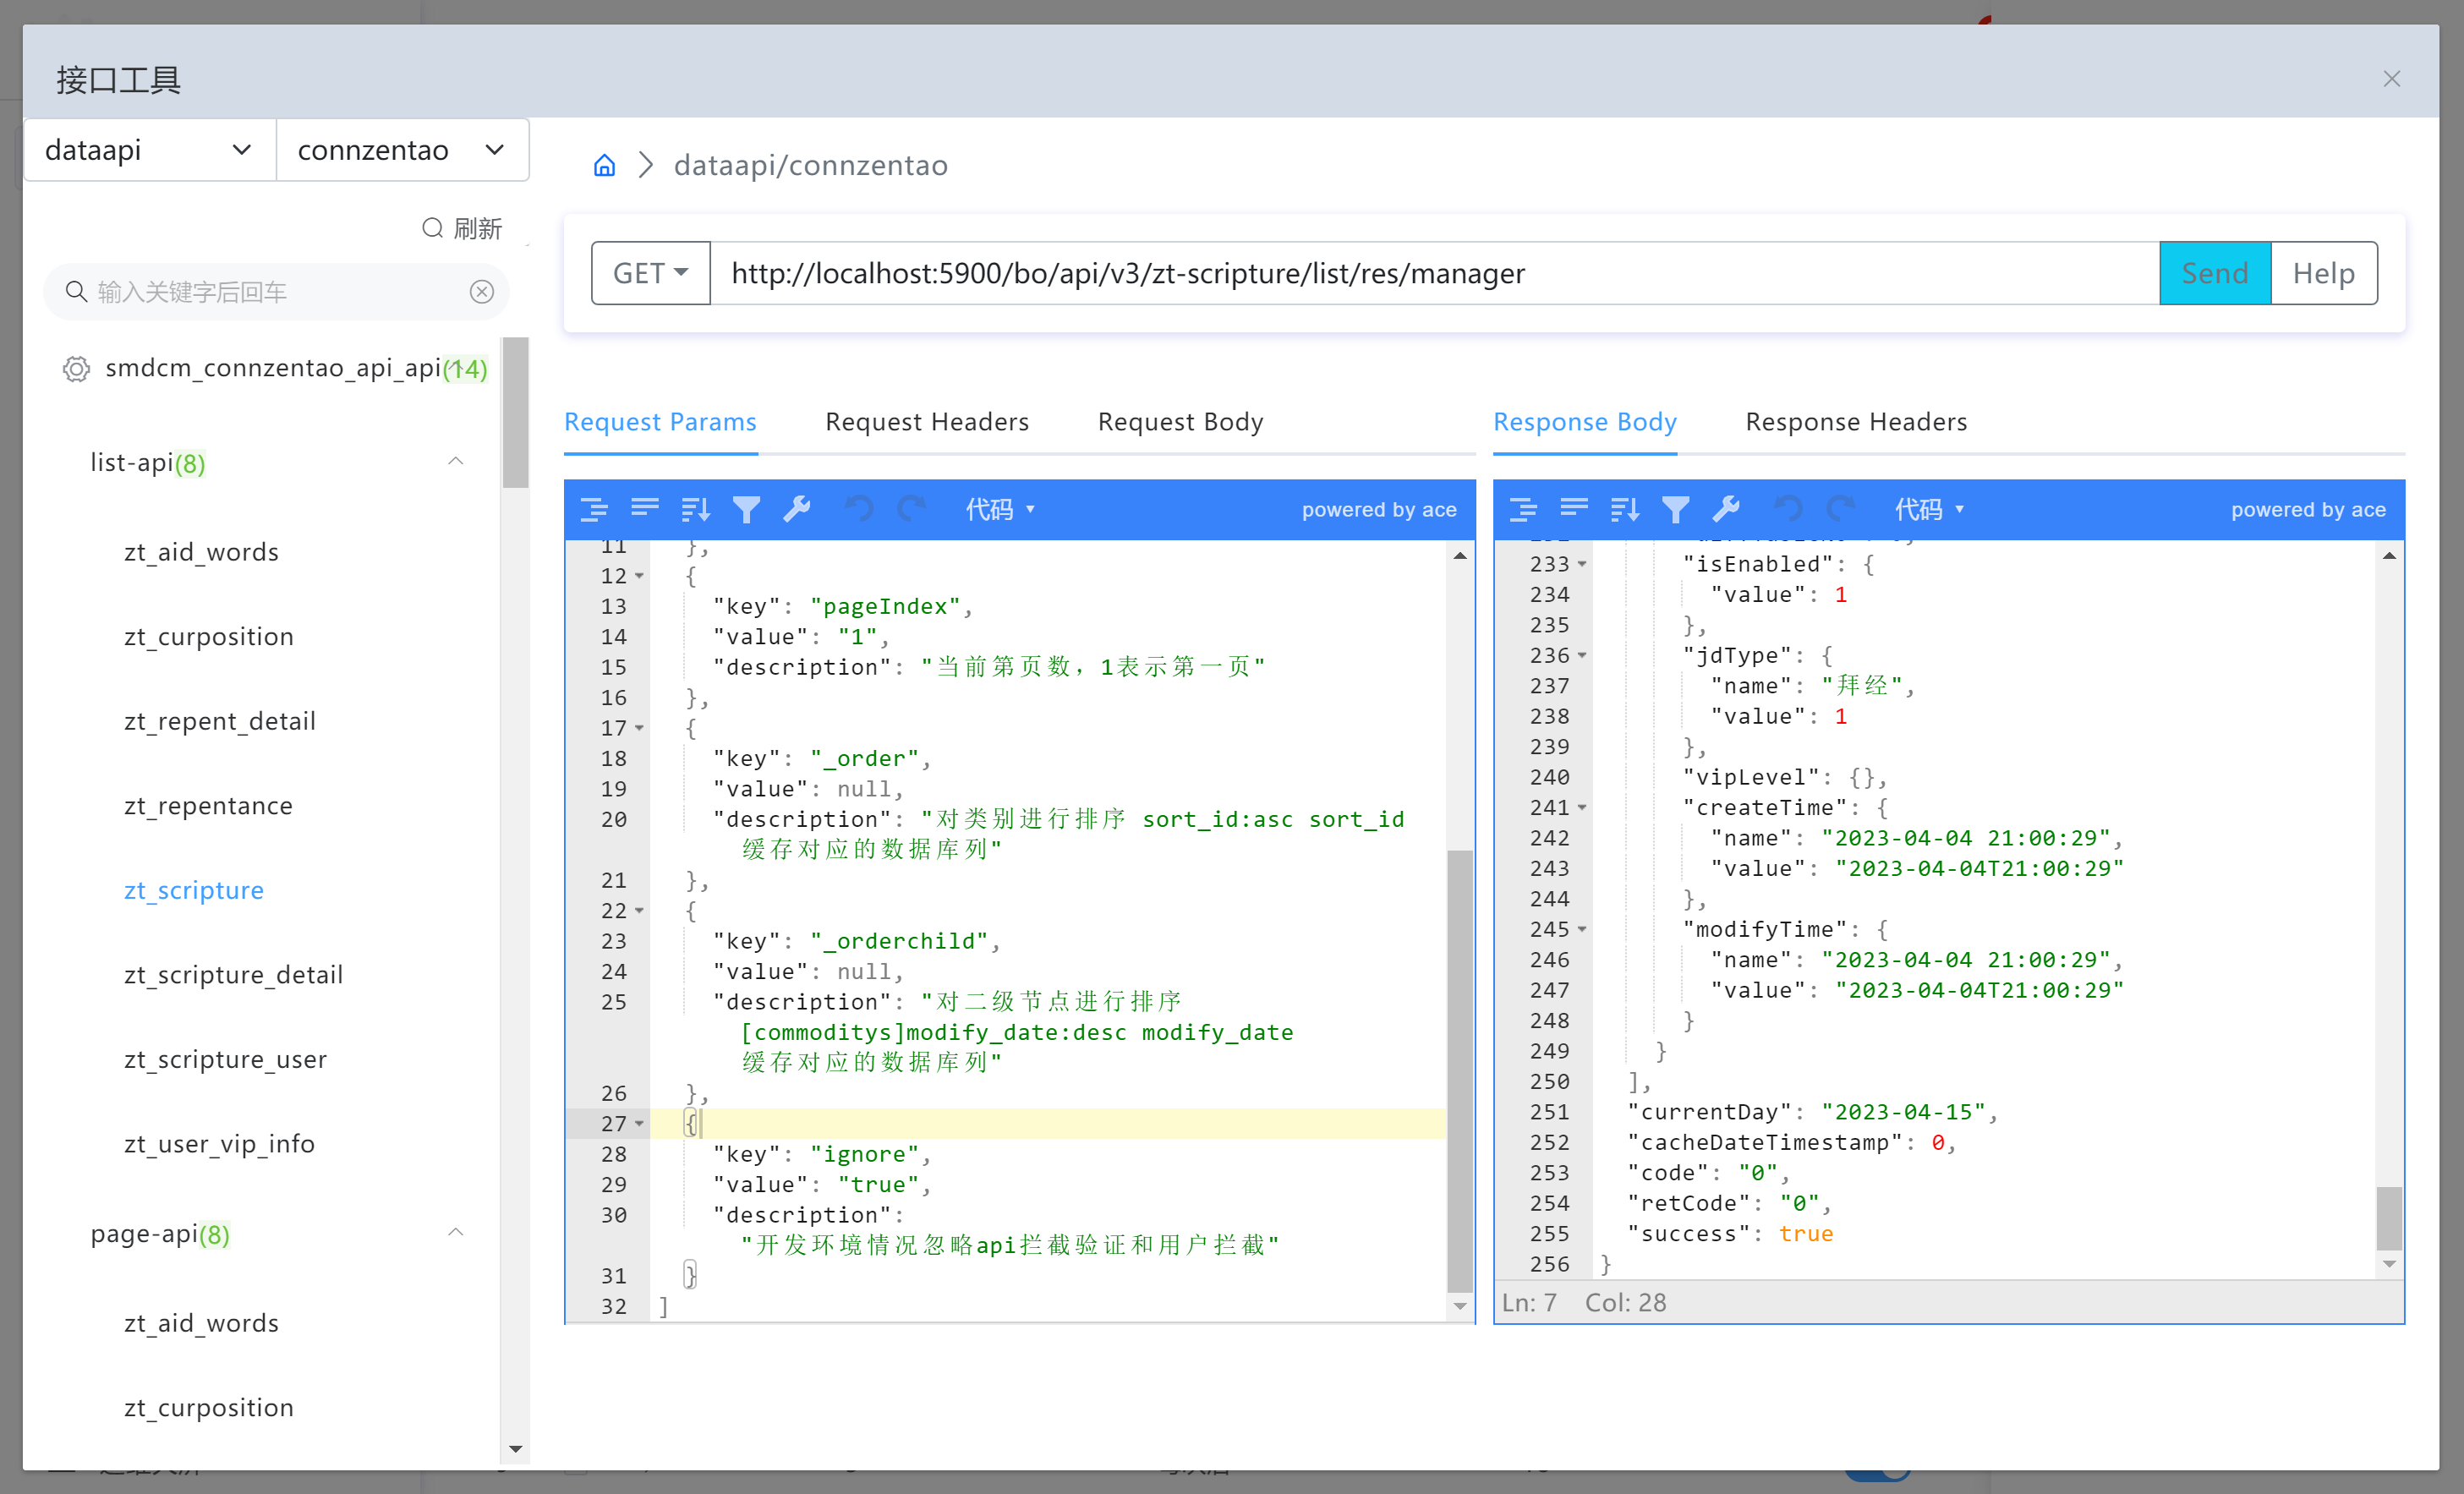
Task: Compact JSON in the Request Params editor
Action: [645, 509]
